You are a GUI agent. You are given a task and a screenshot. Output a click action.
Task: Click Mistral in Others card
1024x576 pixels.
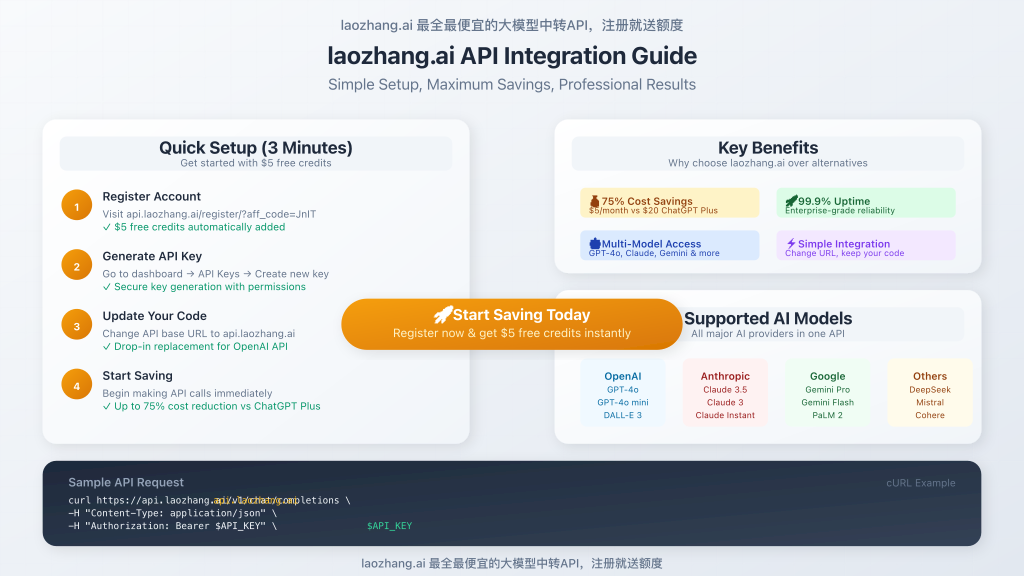pos(930,402)
